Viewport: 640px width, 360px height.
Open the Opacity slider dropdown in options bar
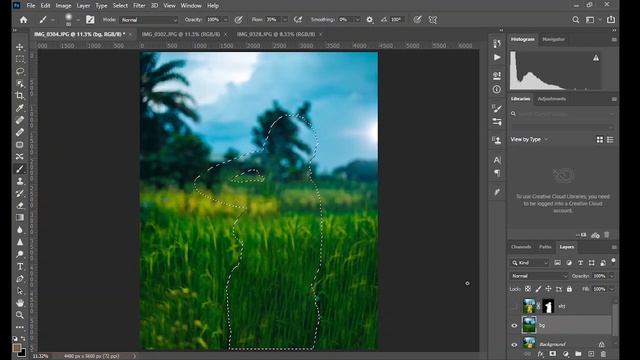pyautogui.click(x=225, y=20)
